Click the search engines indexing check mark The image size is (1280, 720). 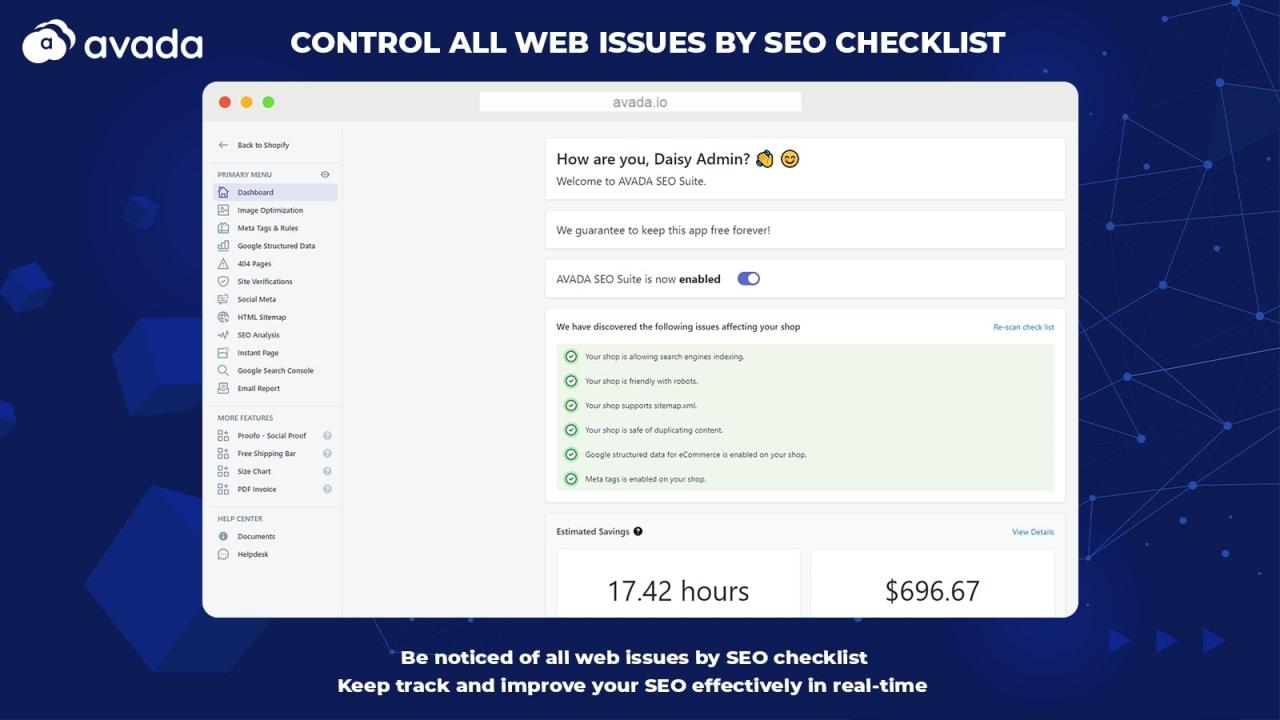pos(571,357)
